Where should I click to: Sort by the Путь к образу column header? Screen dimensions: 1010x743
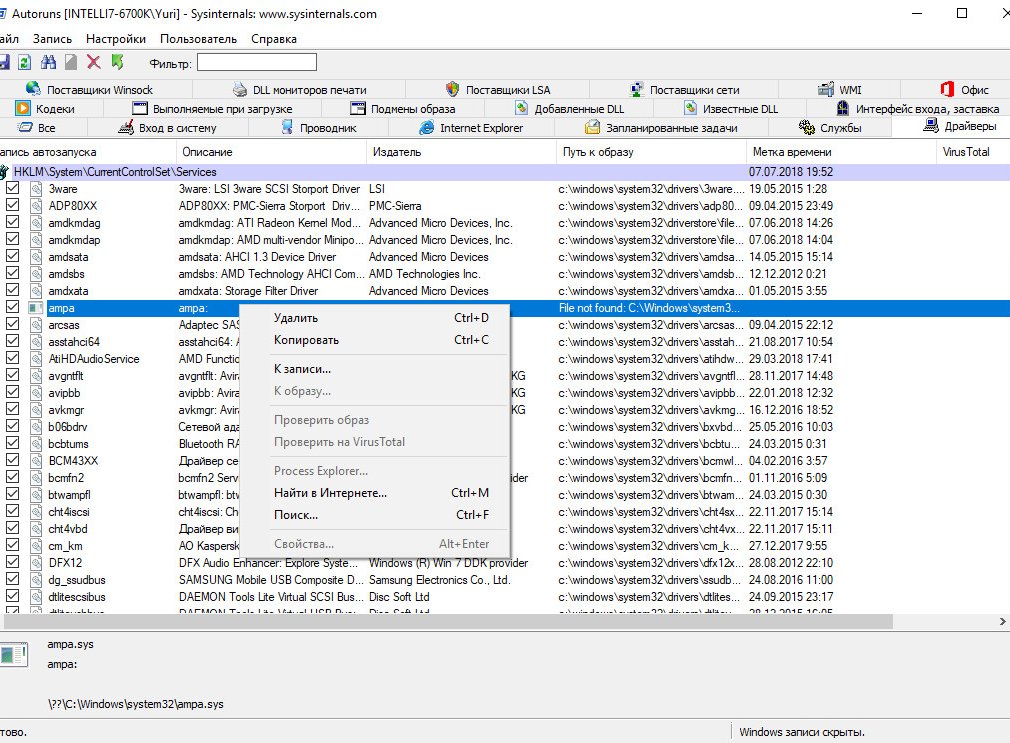coord(651,152)
